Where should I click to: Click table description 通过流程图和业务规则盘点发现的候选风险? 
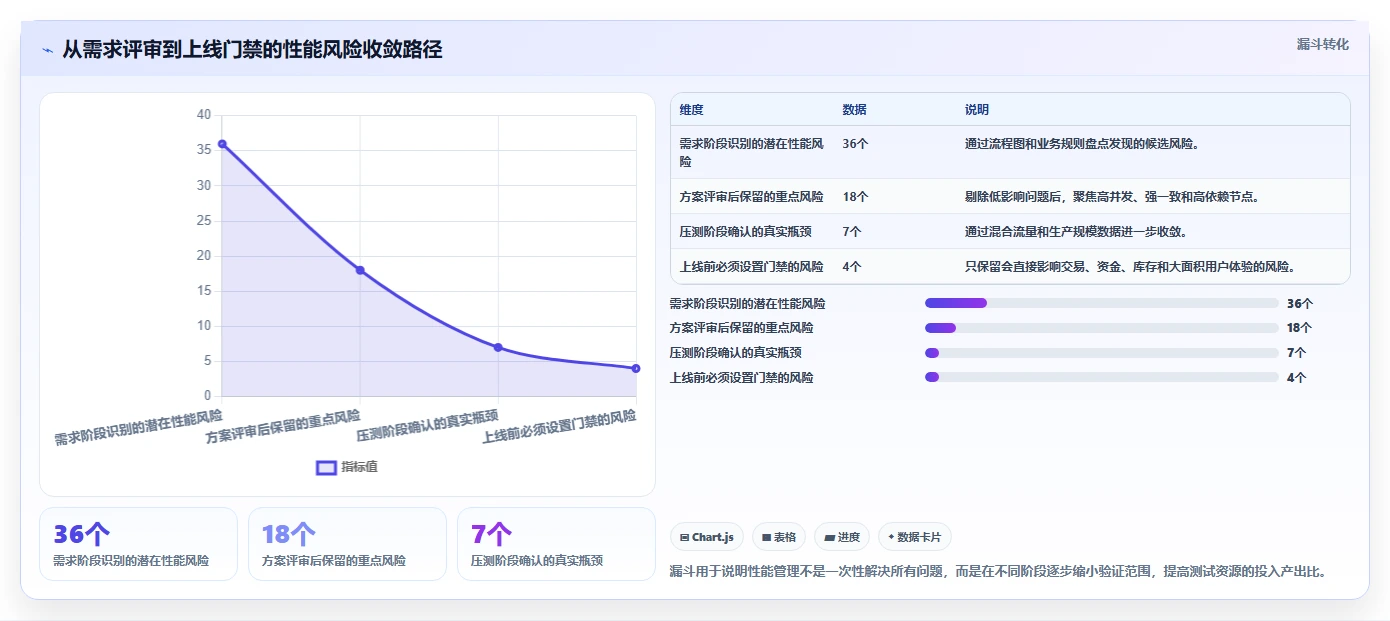coord(1081,144)
